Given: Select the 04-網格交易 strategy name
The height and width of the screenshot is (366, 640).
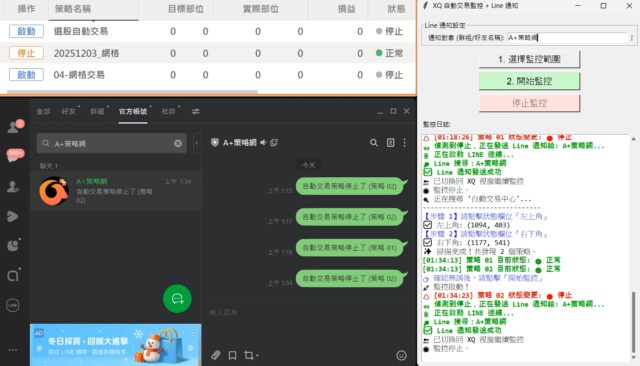Looking at the screenshot, I should (x=79, y=75).
